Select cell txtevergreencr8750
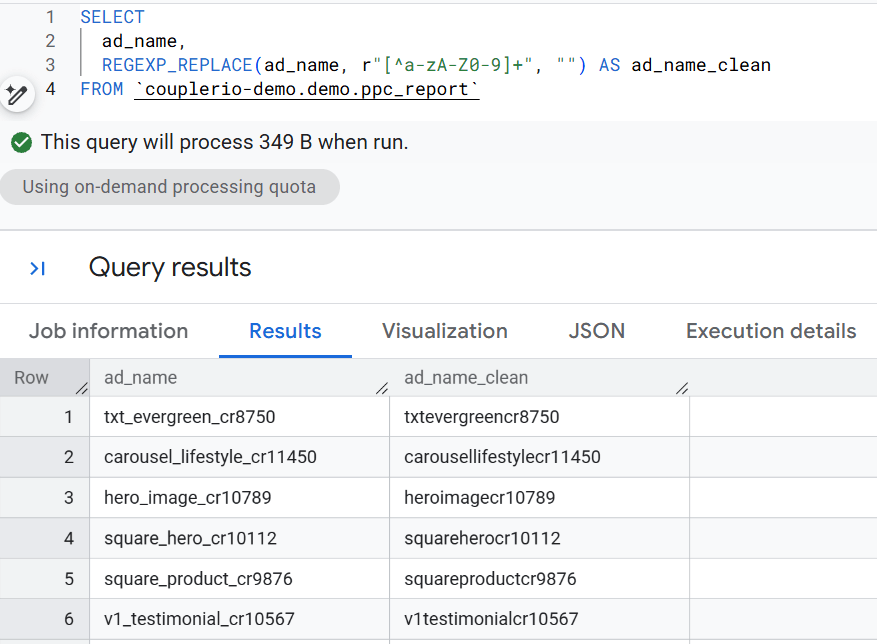 (x=539, y=417)
